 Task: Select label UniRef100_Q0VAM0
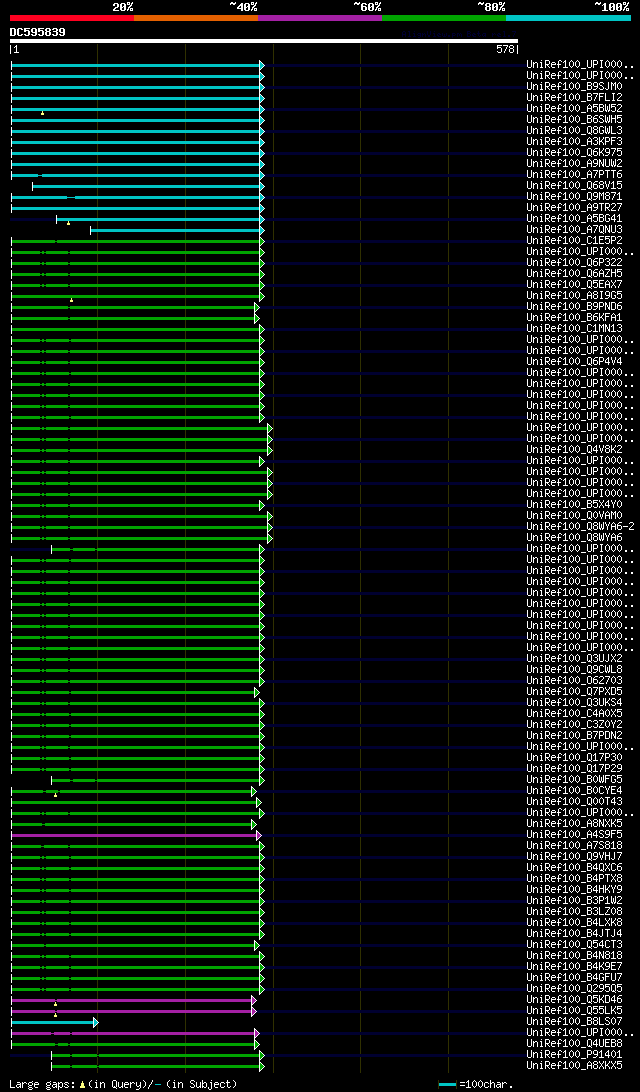(575, 515)
